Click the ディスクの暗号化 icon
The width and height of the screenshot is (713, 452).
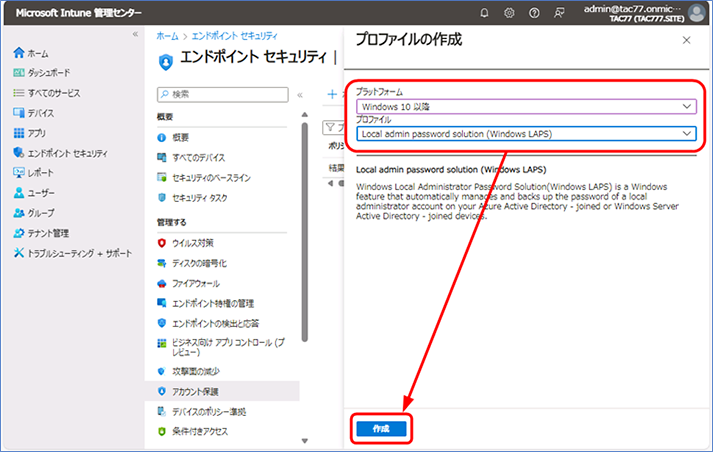click(x=161, y=263)
